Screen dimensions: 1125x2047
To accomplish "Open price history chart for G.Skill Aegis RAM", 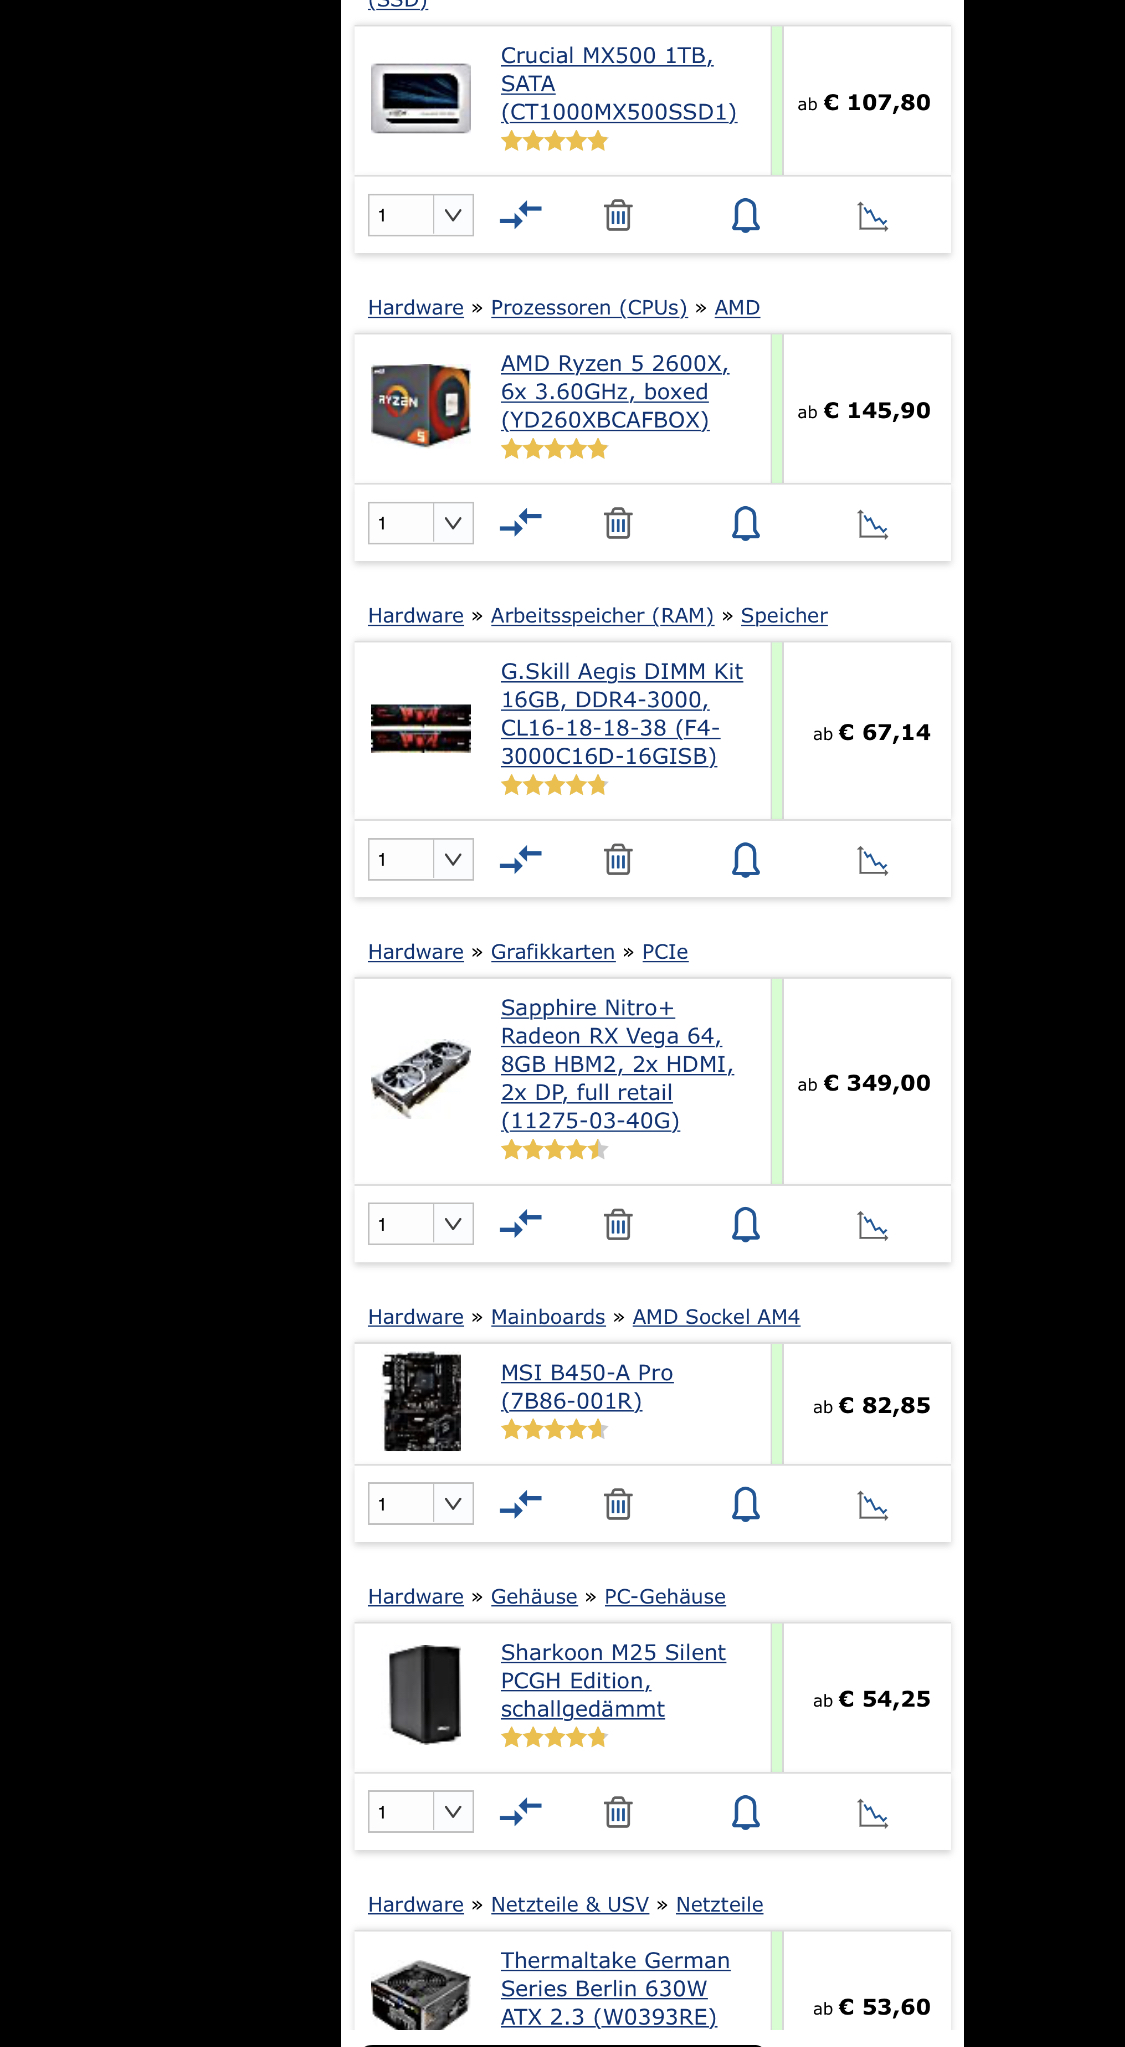I will coord(873,860).
